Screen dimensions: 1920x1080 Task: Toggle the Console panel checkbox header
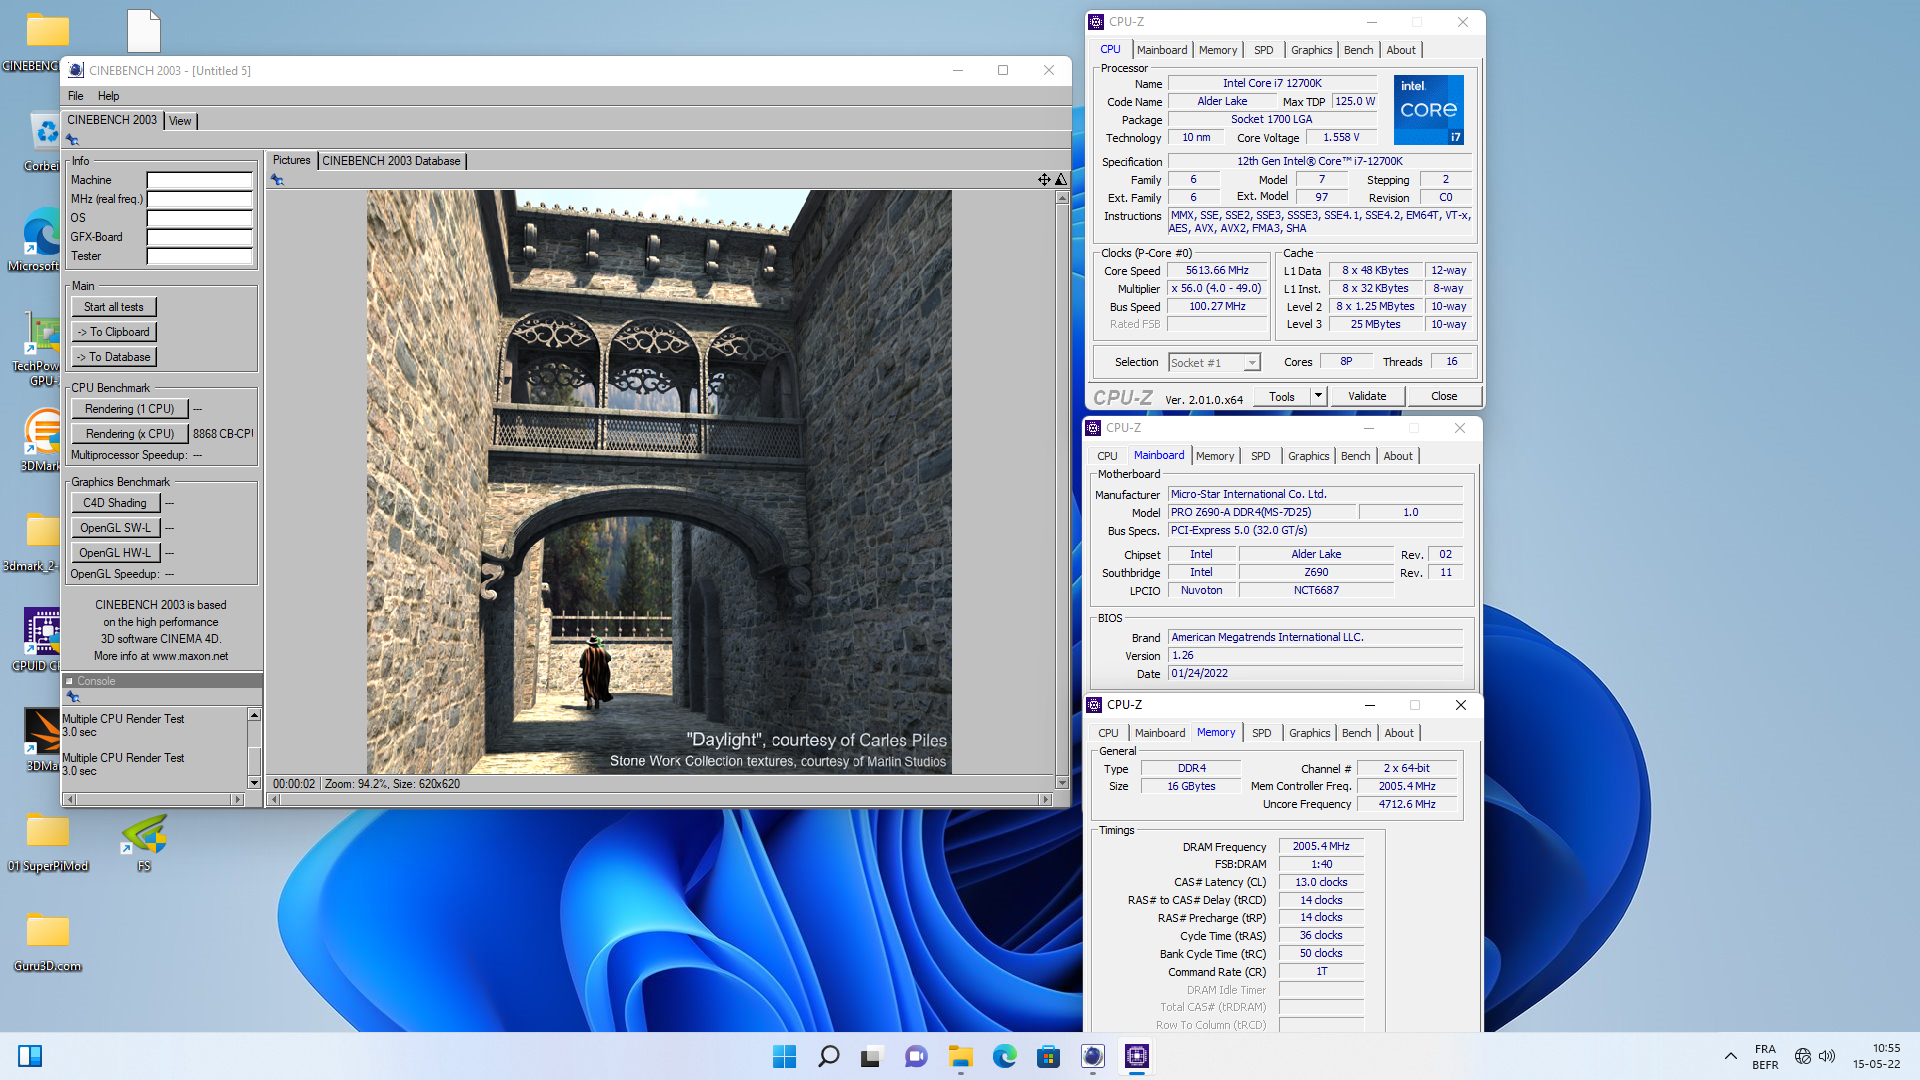70,681
